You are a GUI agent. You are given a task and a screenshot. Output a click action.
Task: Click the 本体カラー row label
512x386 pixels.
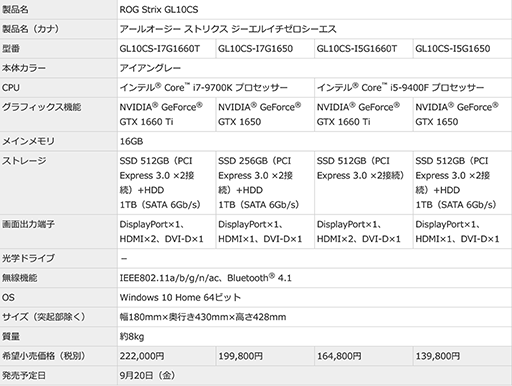coord(24,68)
